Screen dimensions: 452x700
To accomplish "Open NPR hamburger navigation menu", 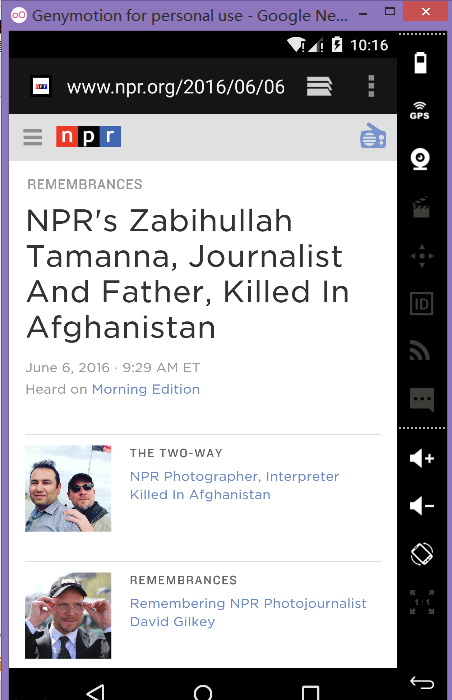I will click(x=33, y=137).
